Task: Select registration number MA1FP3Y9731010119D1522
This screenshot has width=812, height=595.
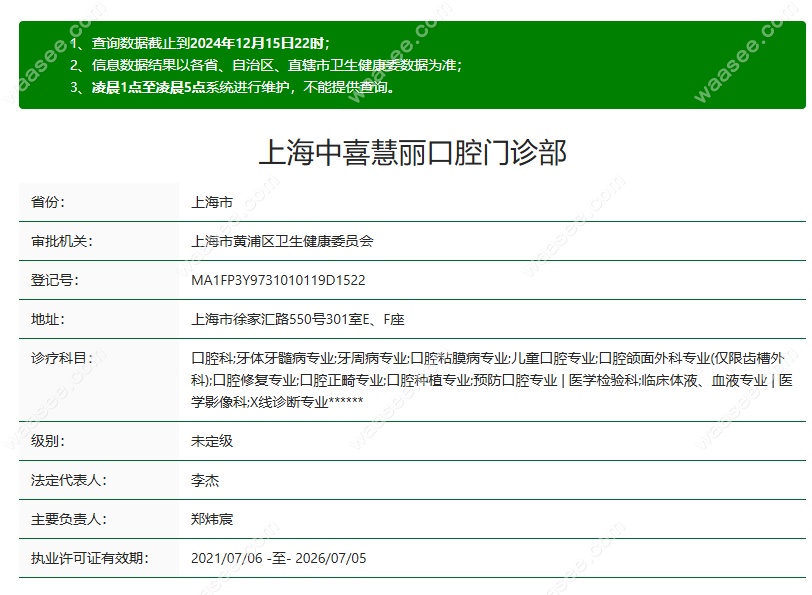Action: coord(278,280)
